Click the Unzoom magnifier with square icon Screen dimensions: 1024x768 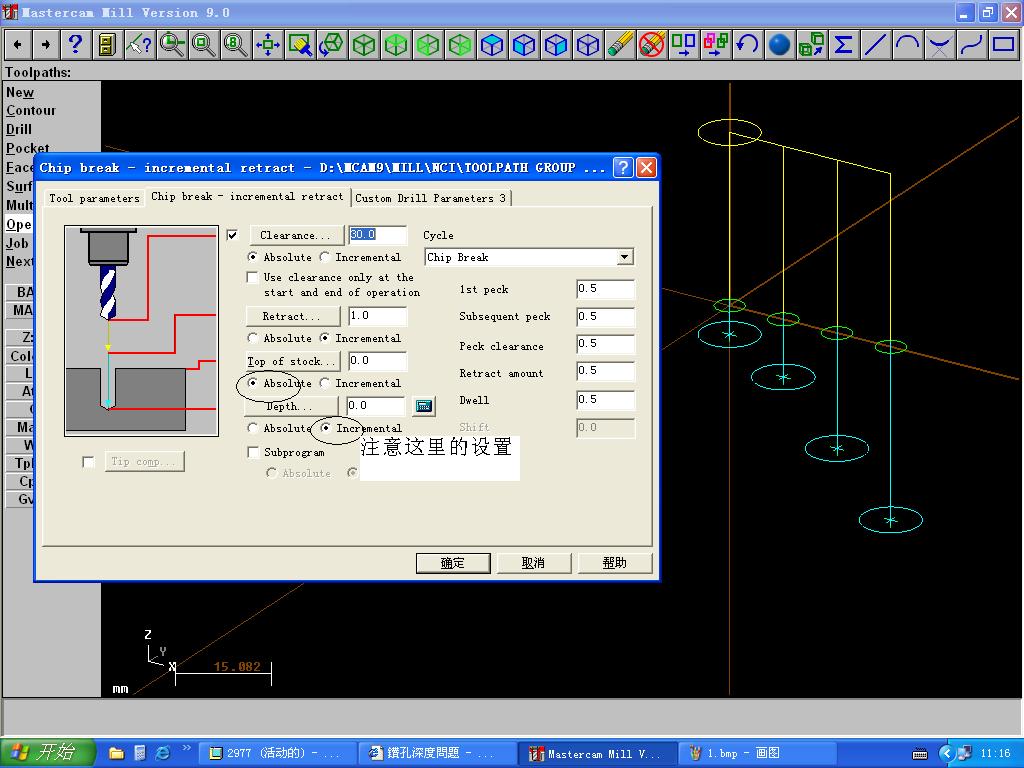click(x=204, y=44)
